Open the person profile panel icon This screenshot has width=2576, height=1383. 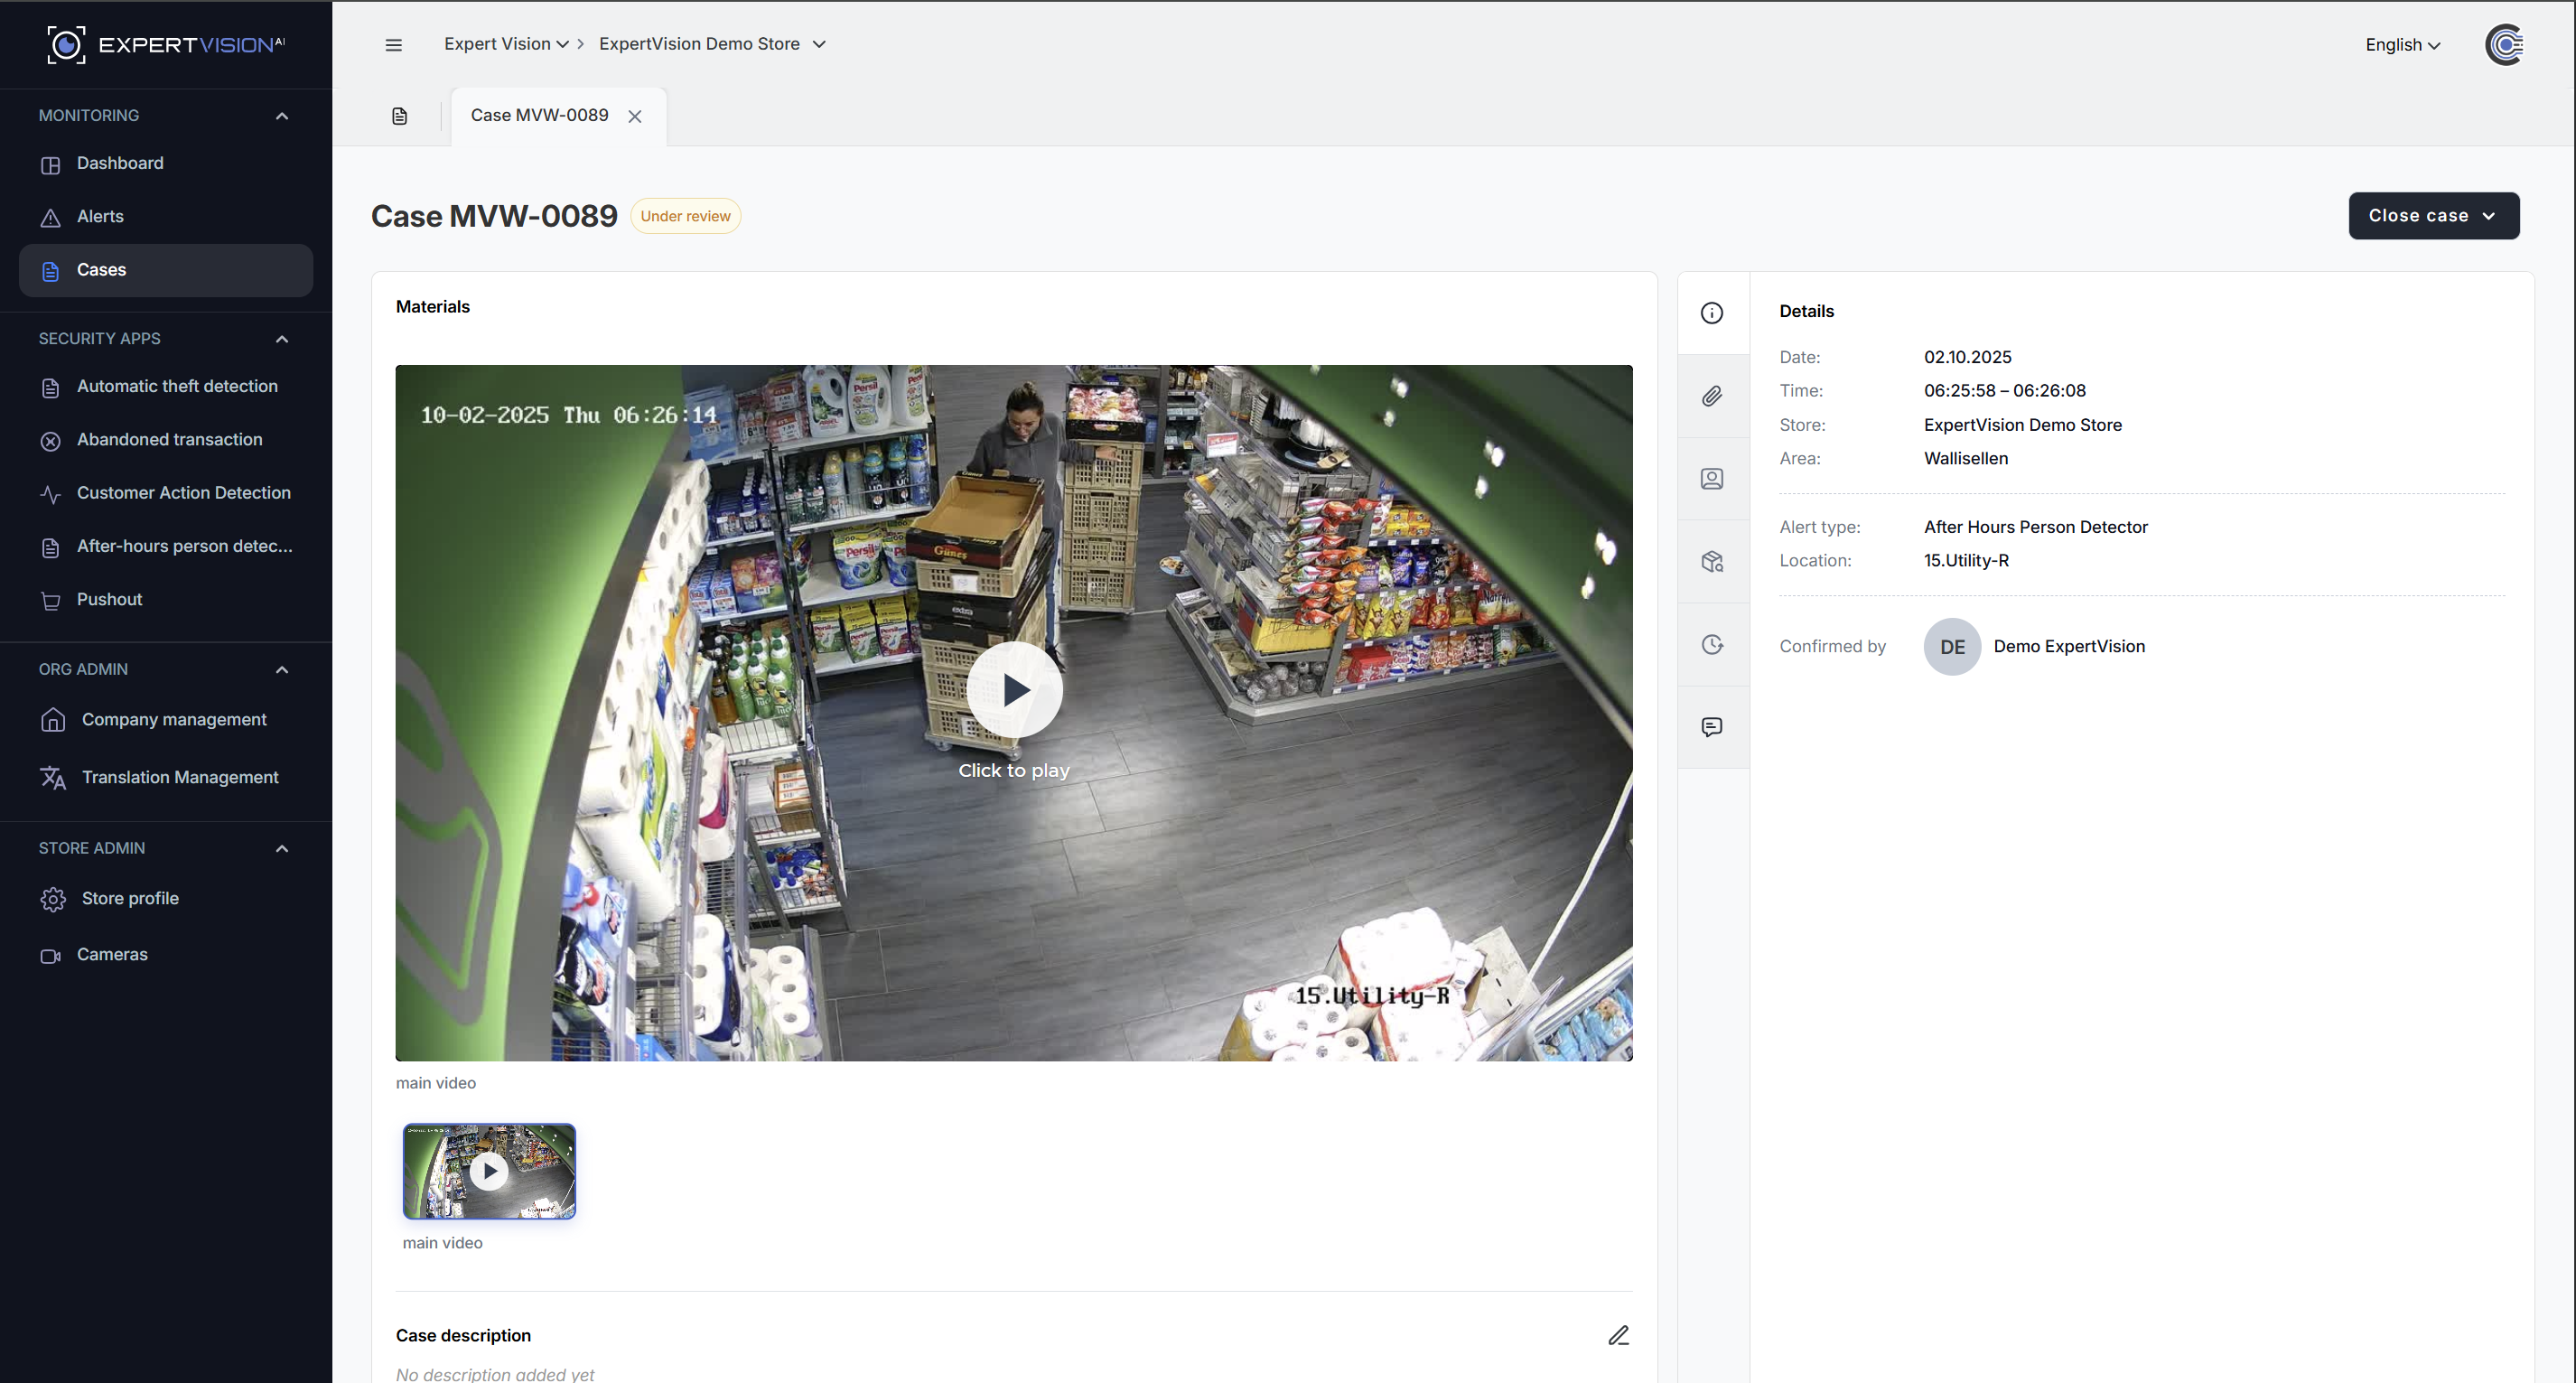pyautogui.click(x=1712, y=479)
